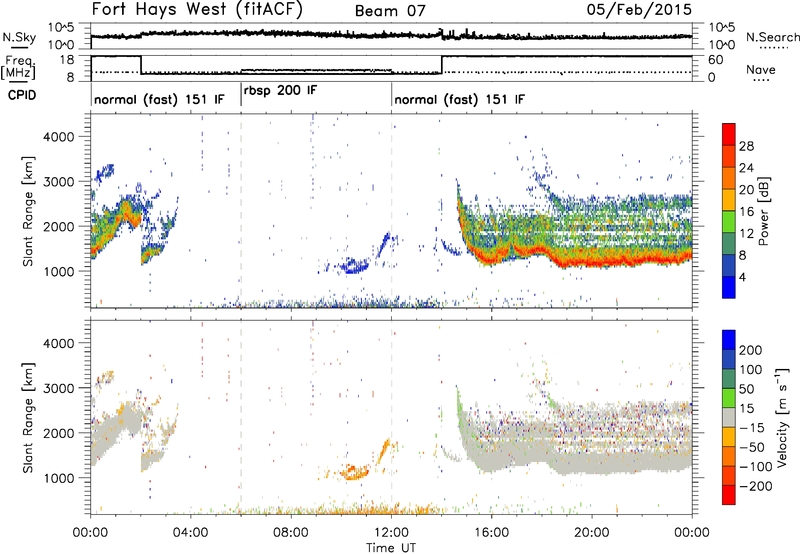The height and width of the screenshot is (554, 800).
Task: Click velocity colorbar tick value -200
Action: point(755,486)
